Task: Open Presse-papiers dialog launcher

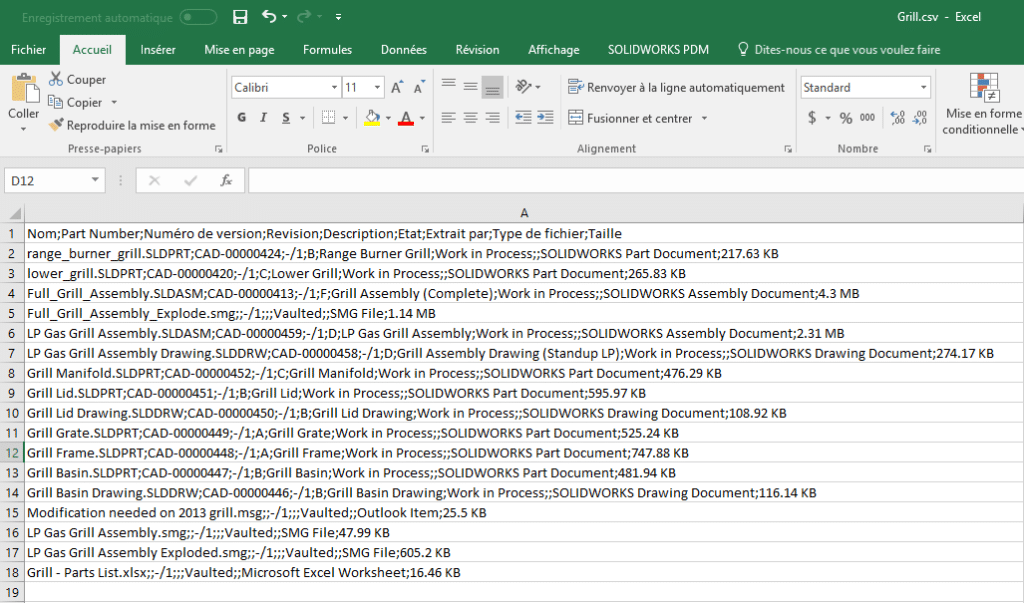Action: pos(219,150)
